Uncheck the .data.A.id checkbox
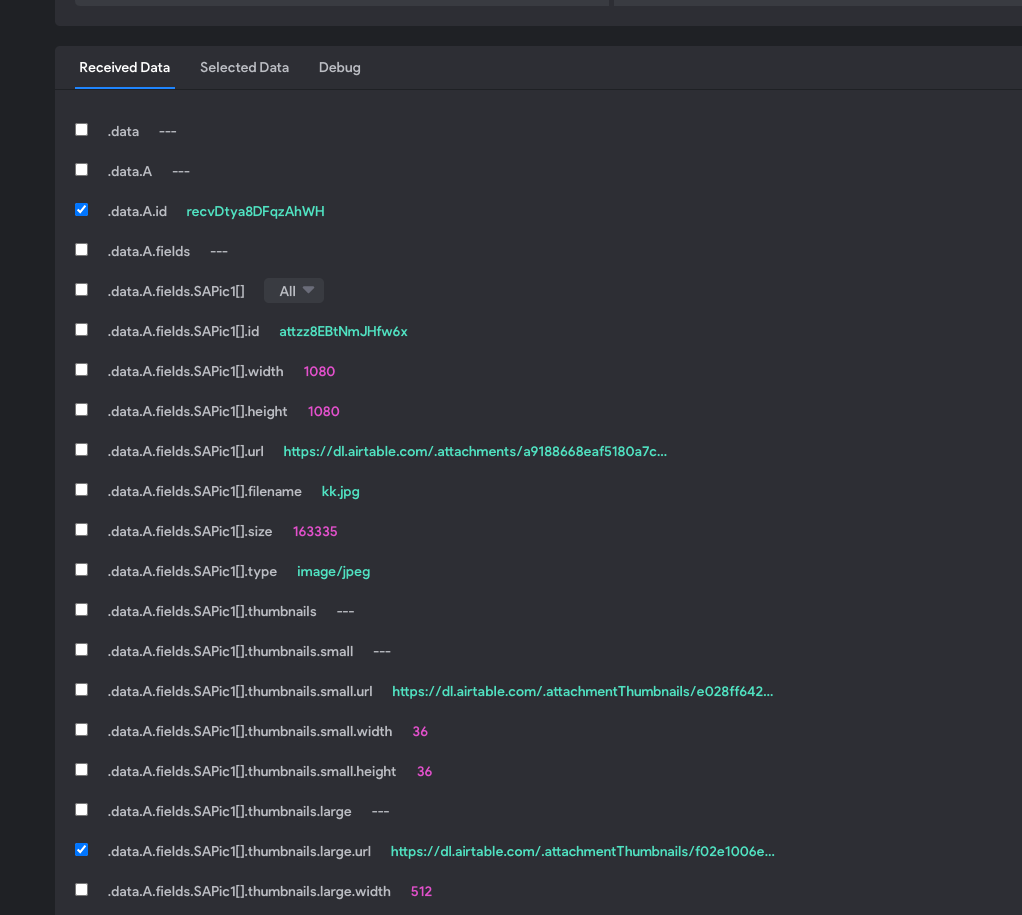 (x=81, y=210)
